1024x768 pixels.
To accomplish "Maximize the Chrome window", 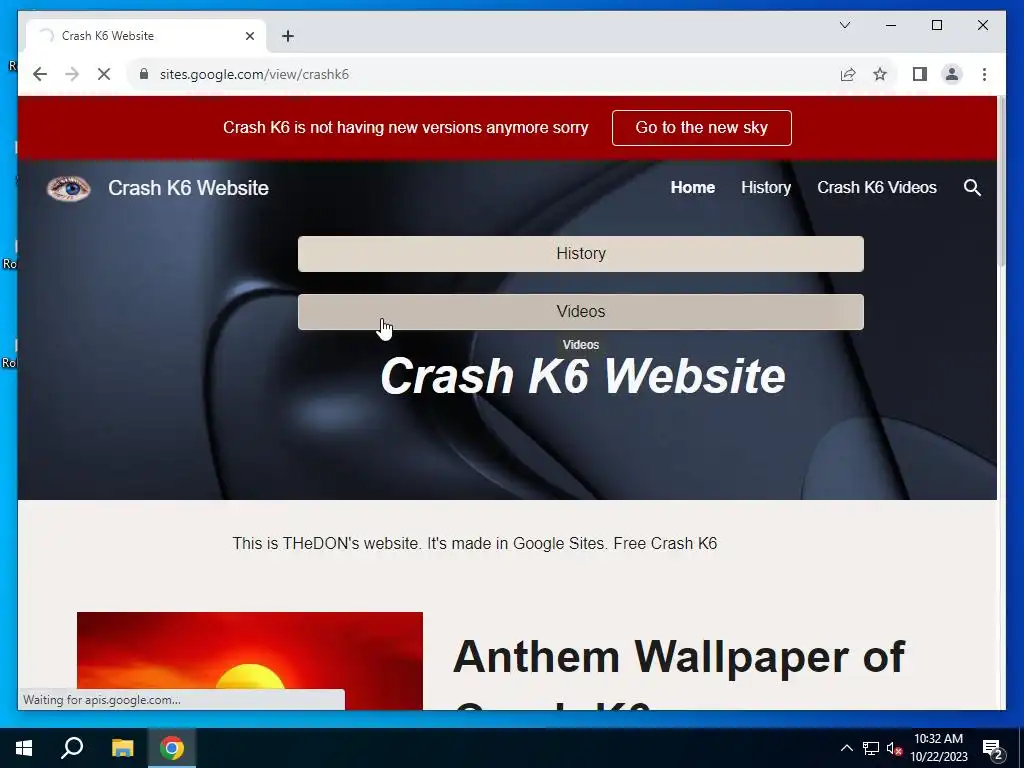I will (x=936, y=25).
